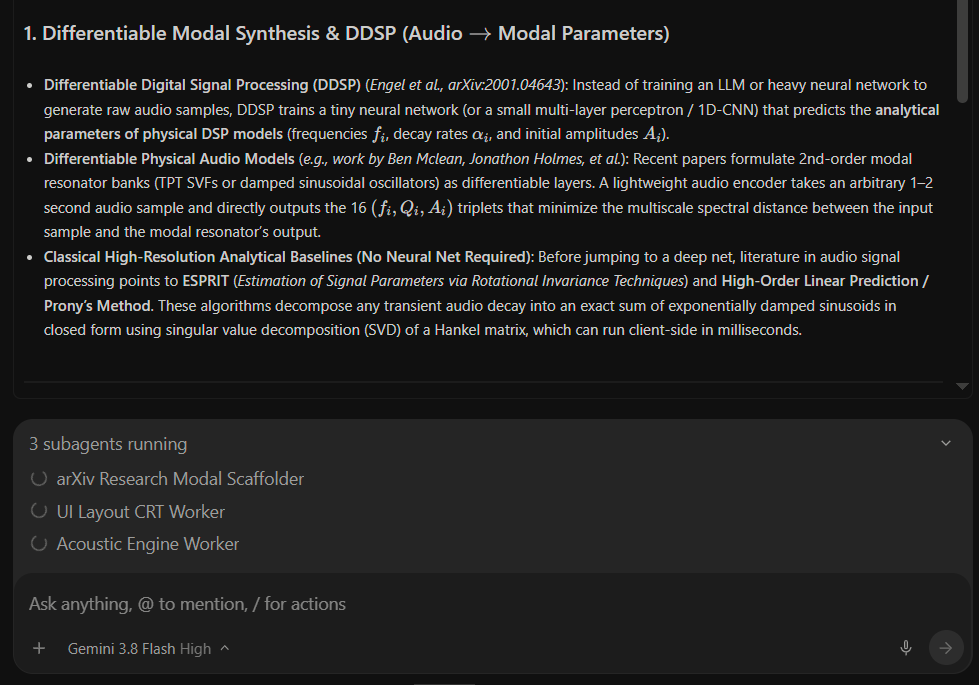Screen dimensions: 979x685
Task: Open Acoustic Engine Worker subagent
Action: click(147, 544)
